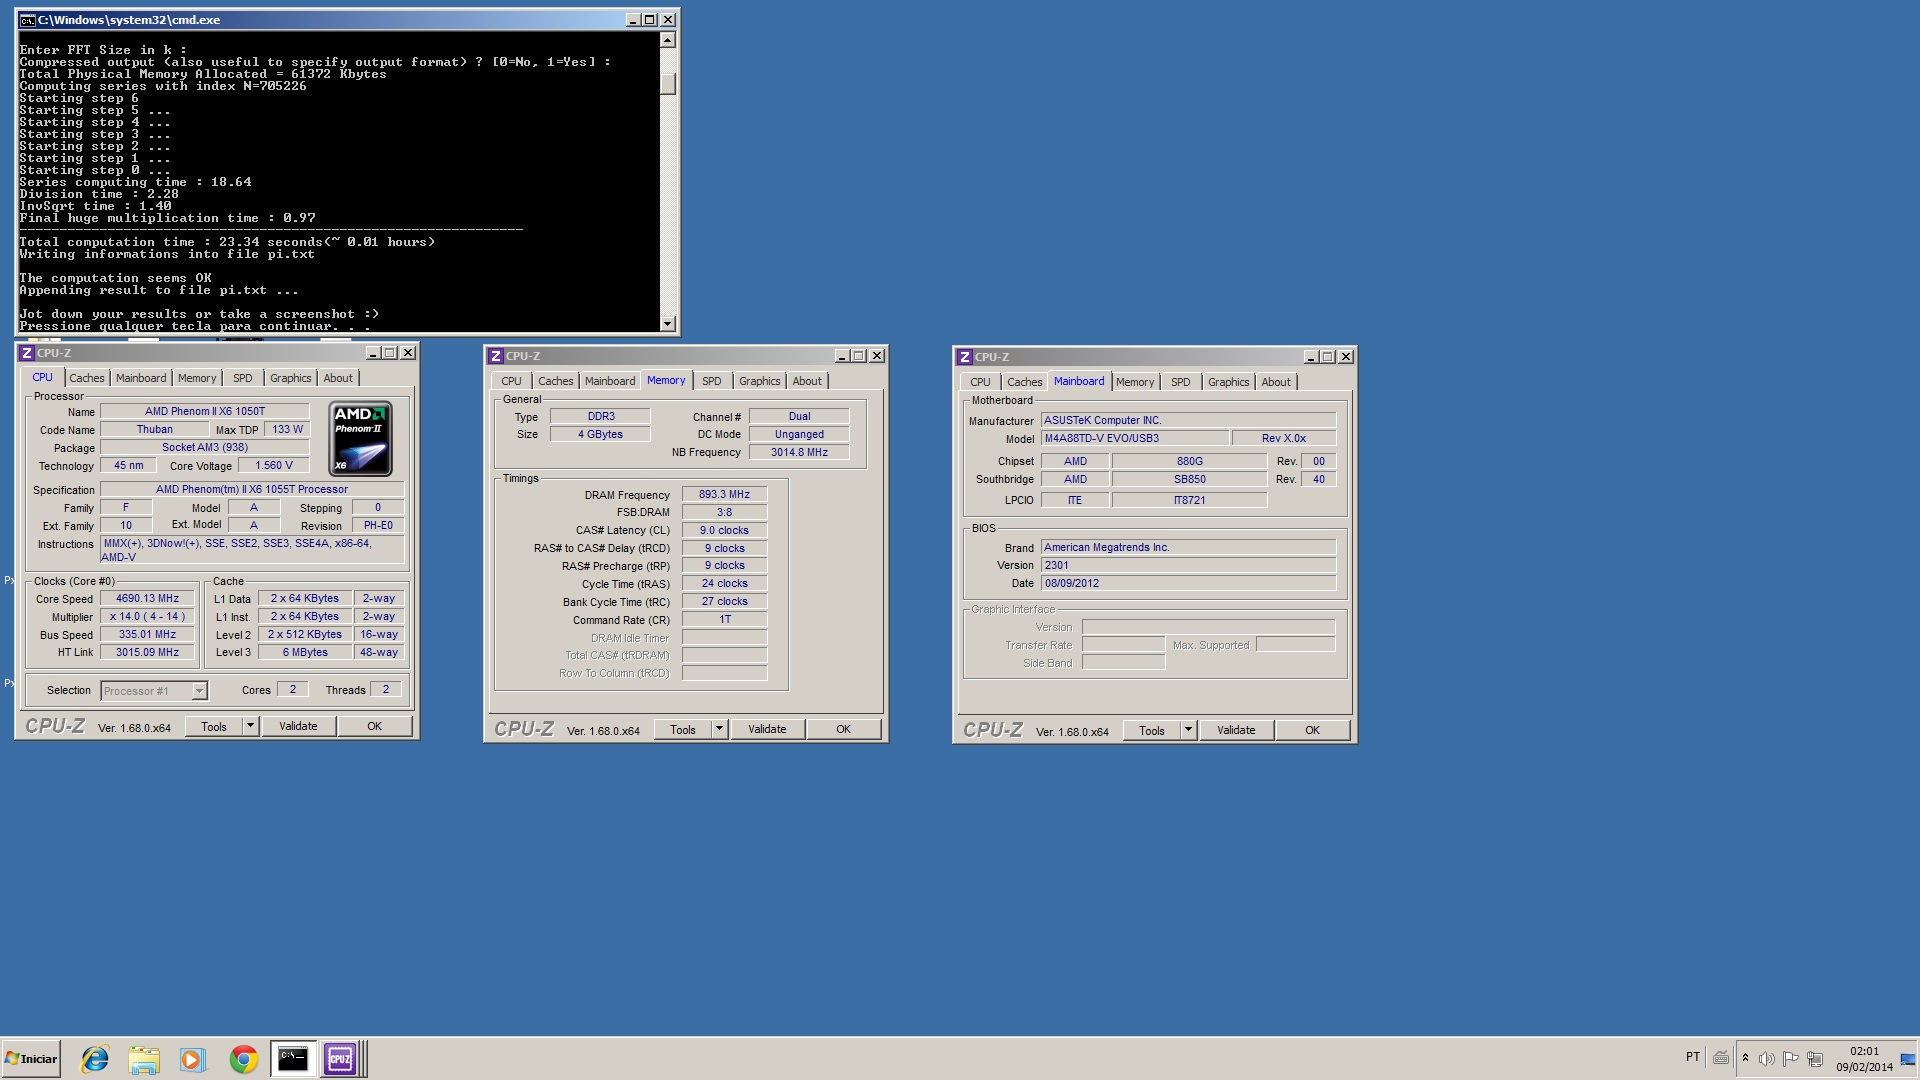Open the Iniciar start menu
1920x1080 pixels.
coord(31,1059)
